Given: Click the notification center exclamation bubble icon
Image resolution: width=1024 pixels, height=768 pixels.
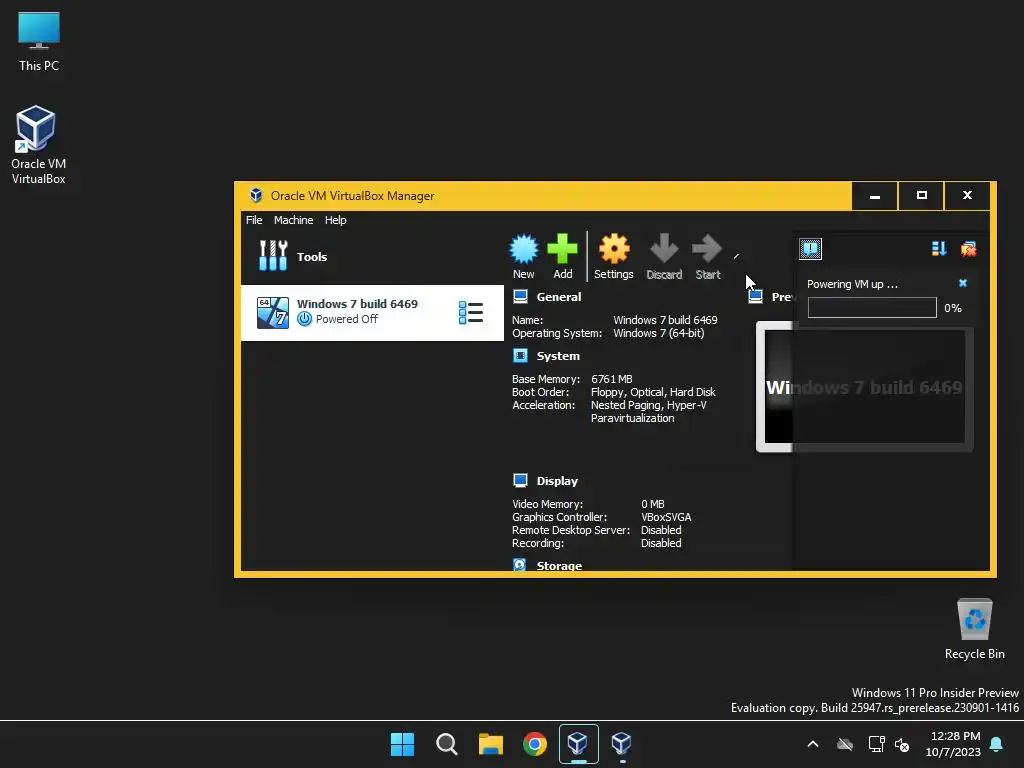Looking at the screenshot, I should coord(810,249).
